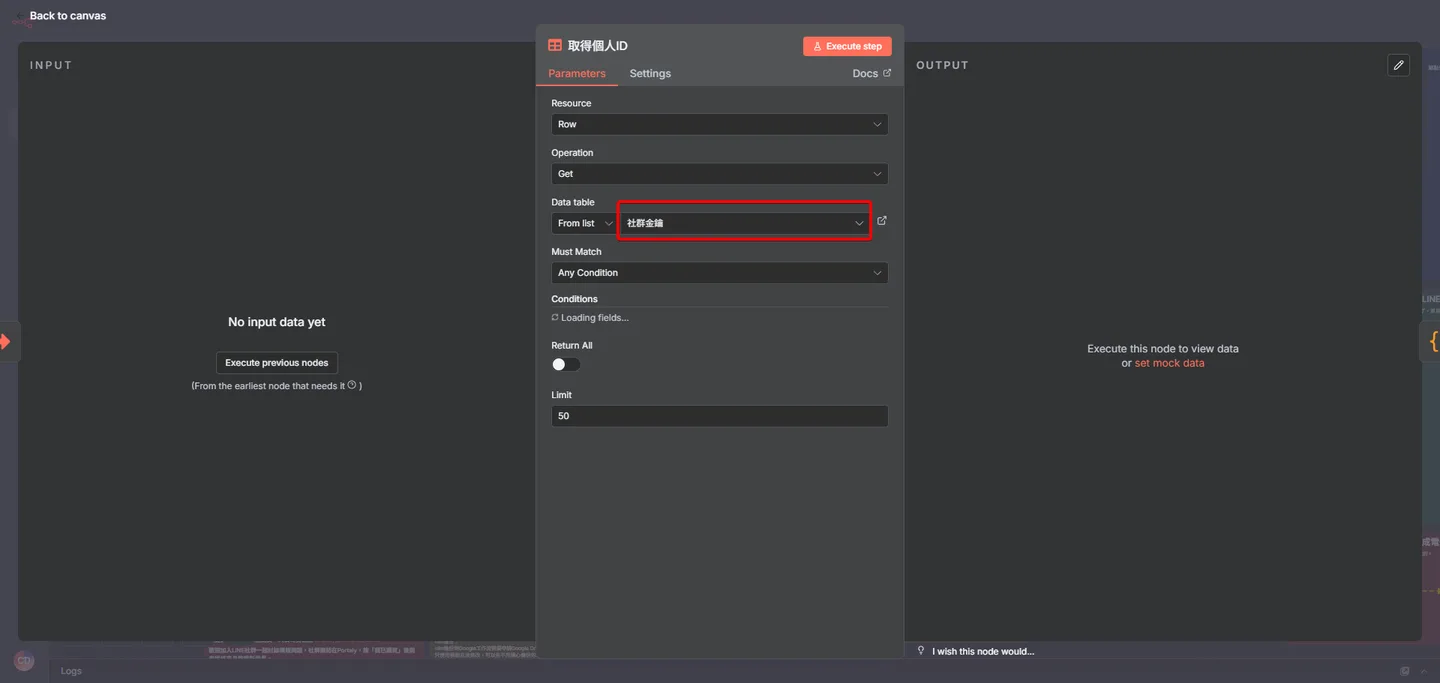Click the info icon after 'needs it'
The image size is (1440, 683).
[352, 385]
